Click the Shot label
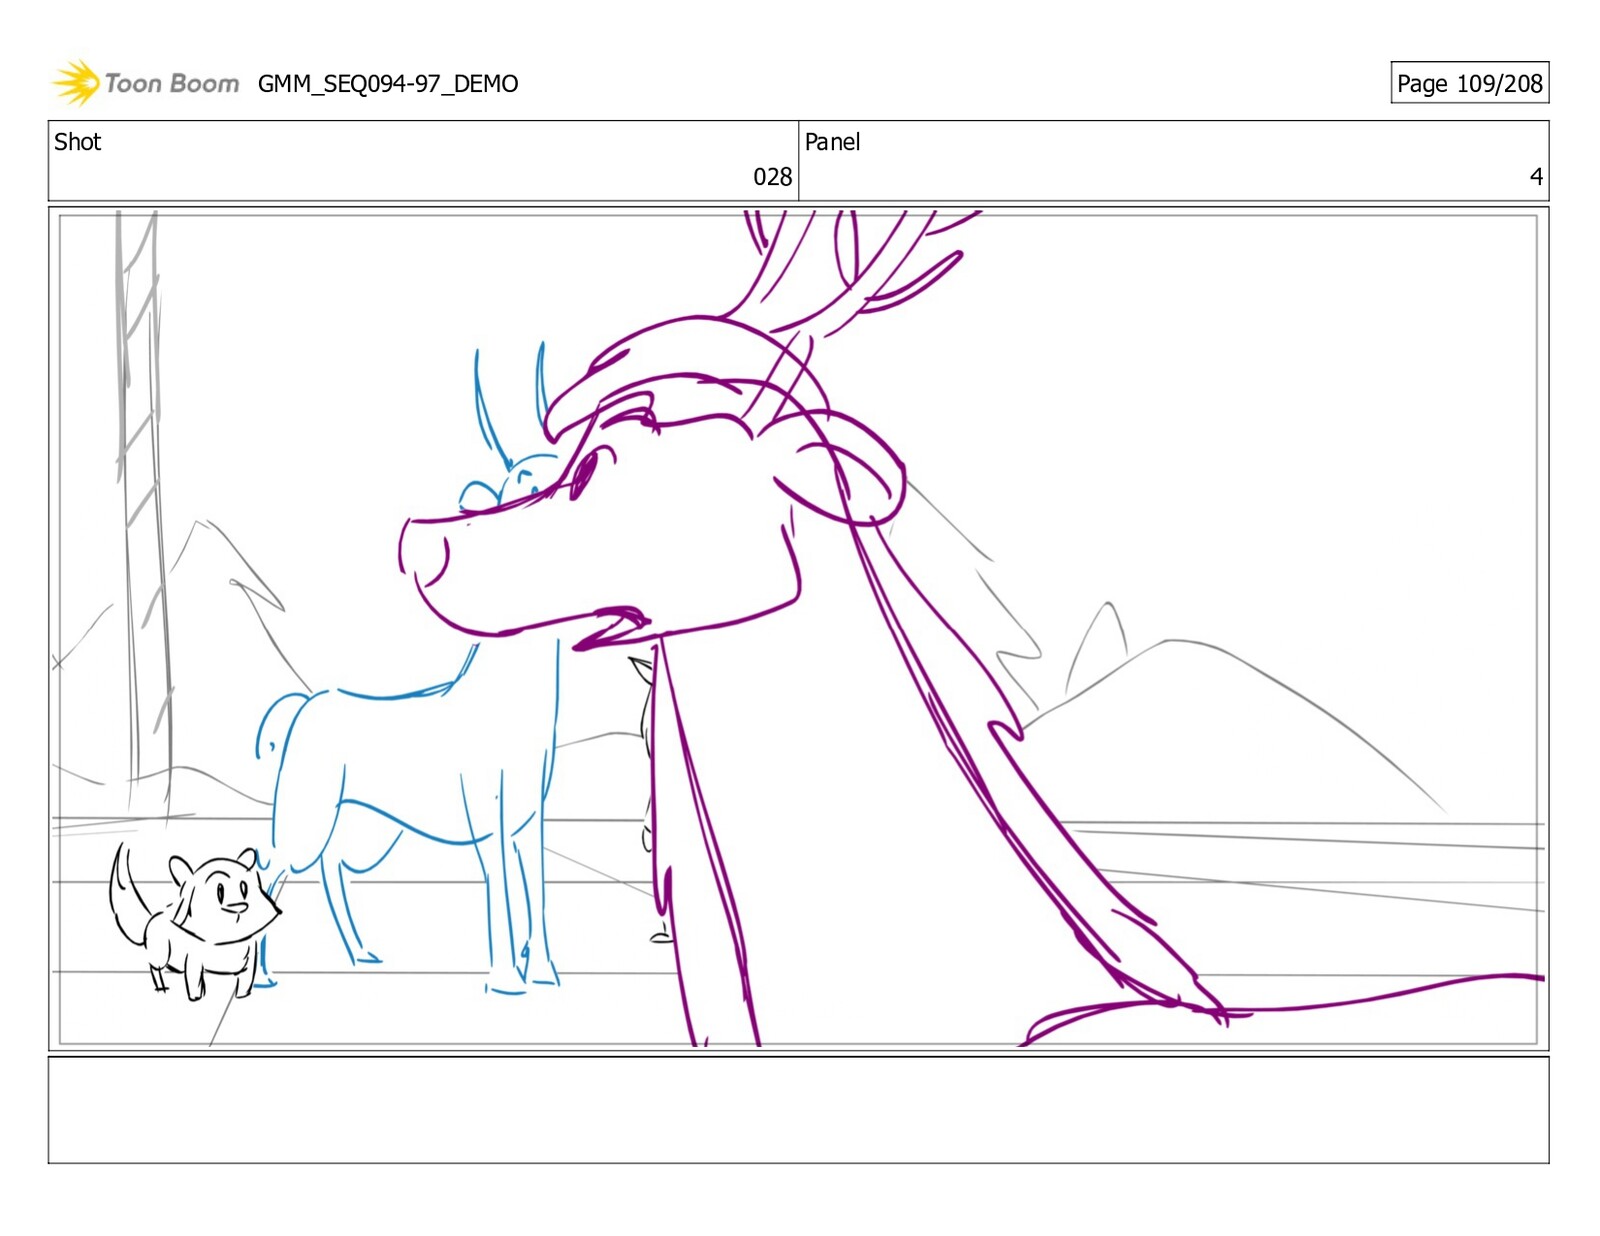1600x1236 pixels. 78,142
